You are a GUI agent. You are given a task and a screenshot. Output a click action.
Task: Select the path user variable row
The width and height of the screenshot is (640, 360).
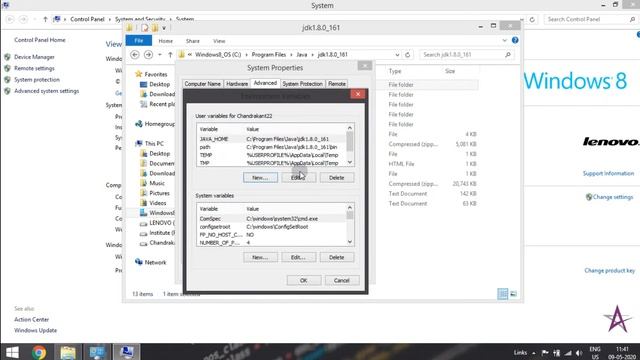pyautogui.click(x=271, y=147)
